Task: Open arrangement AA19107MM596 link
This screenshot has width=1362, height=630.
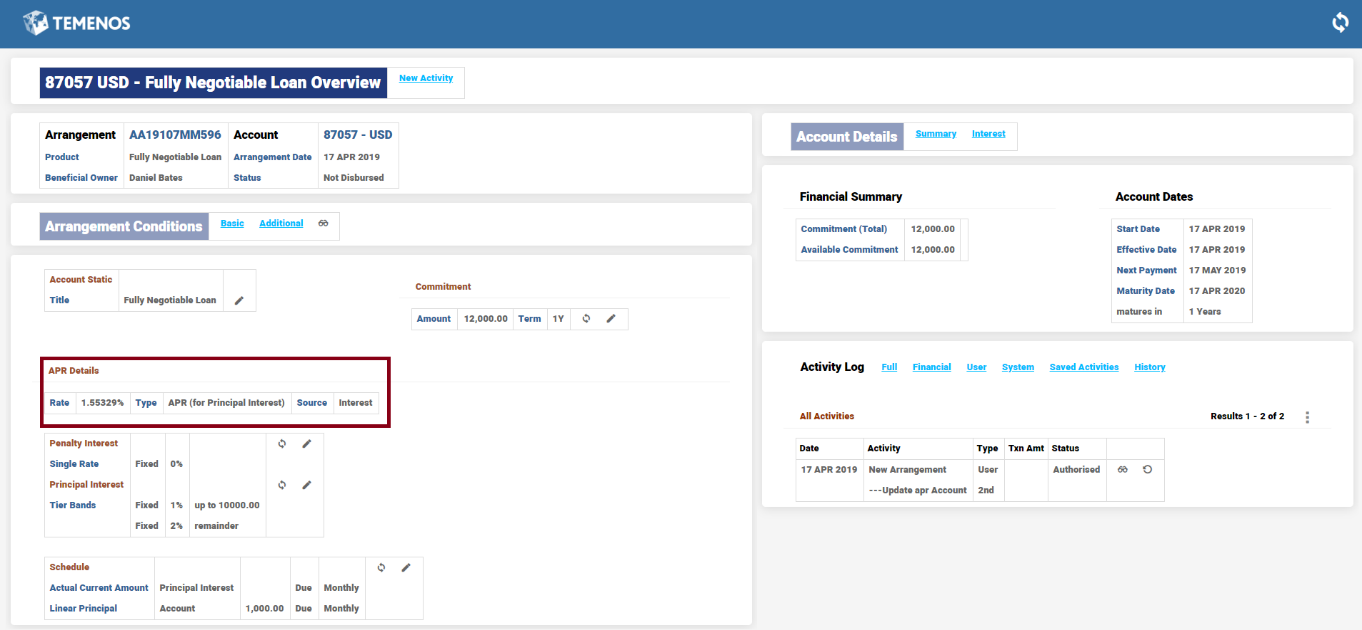Action: point(175,135)
